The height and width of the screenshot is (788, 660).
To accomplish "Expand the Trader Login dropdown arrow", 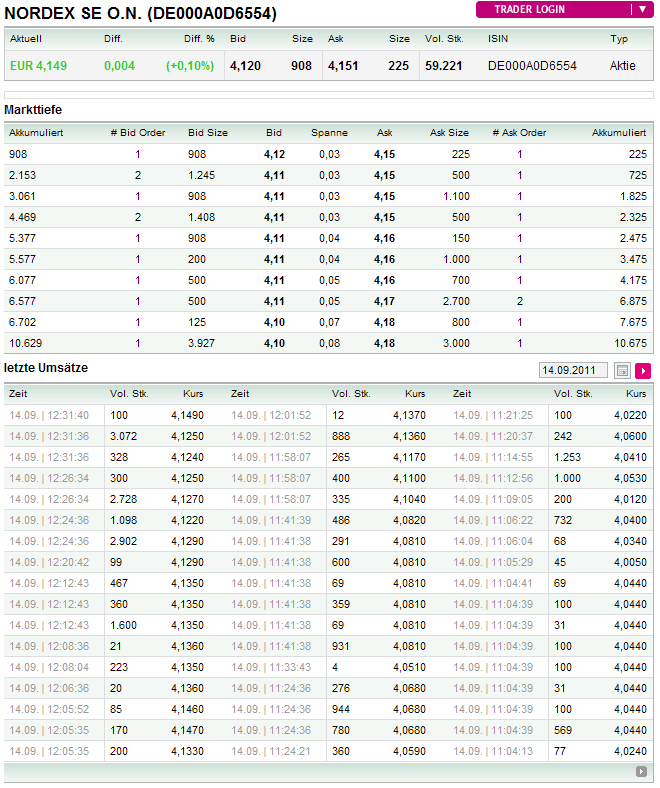I will pyautogui.click(x=641, y=10).
